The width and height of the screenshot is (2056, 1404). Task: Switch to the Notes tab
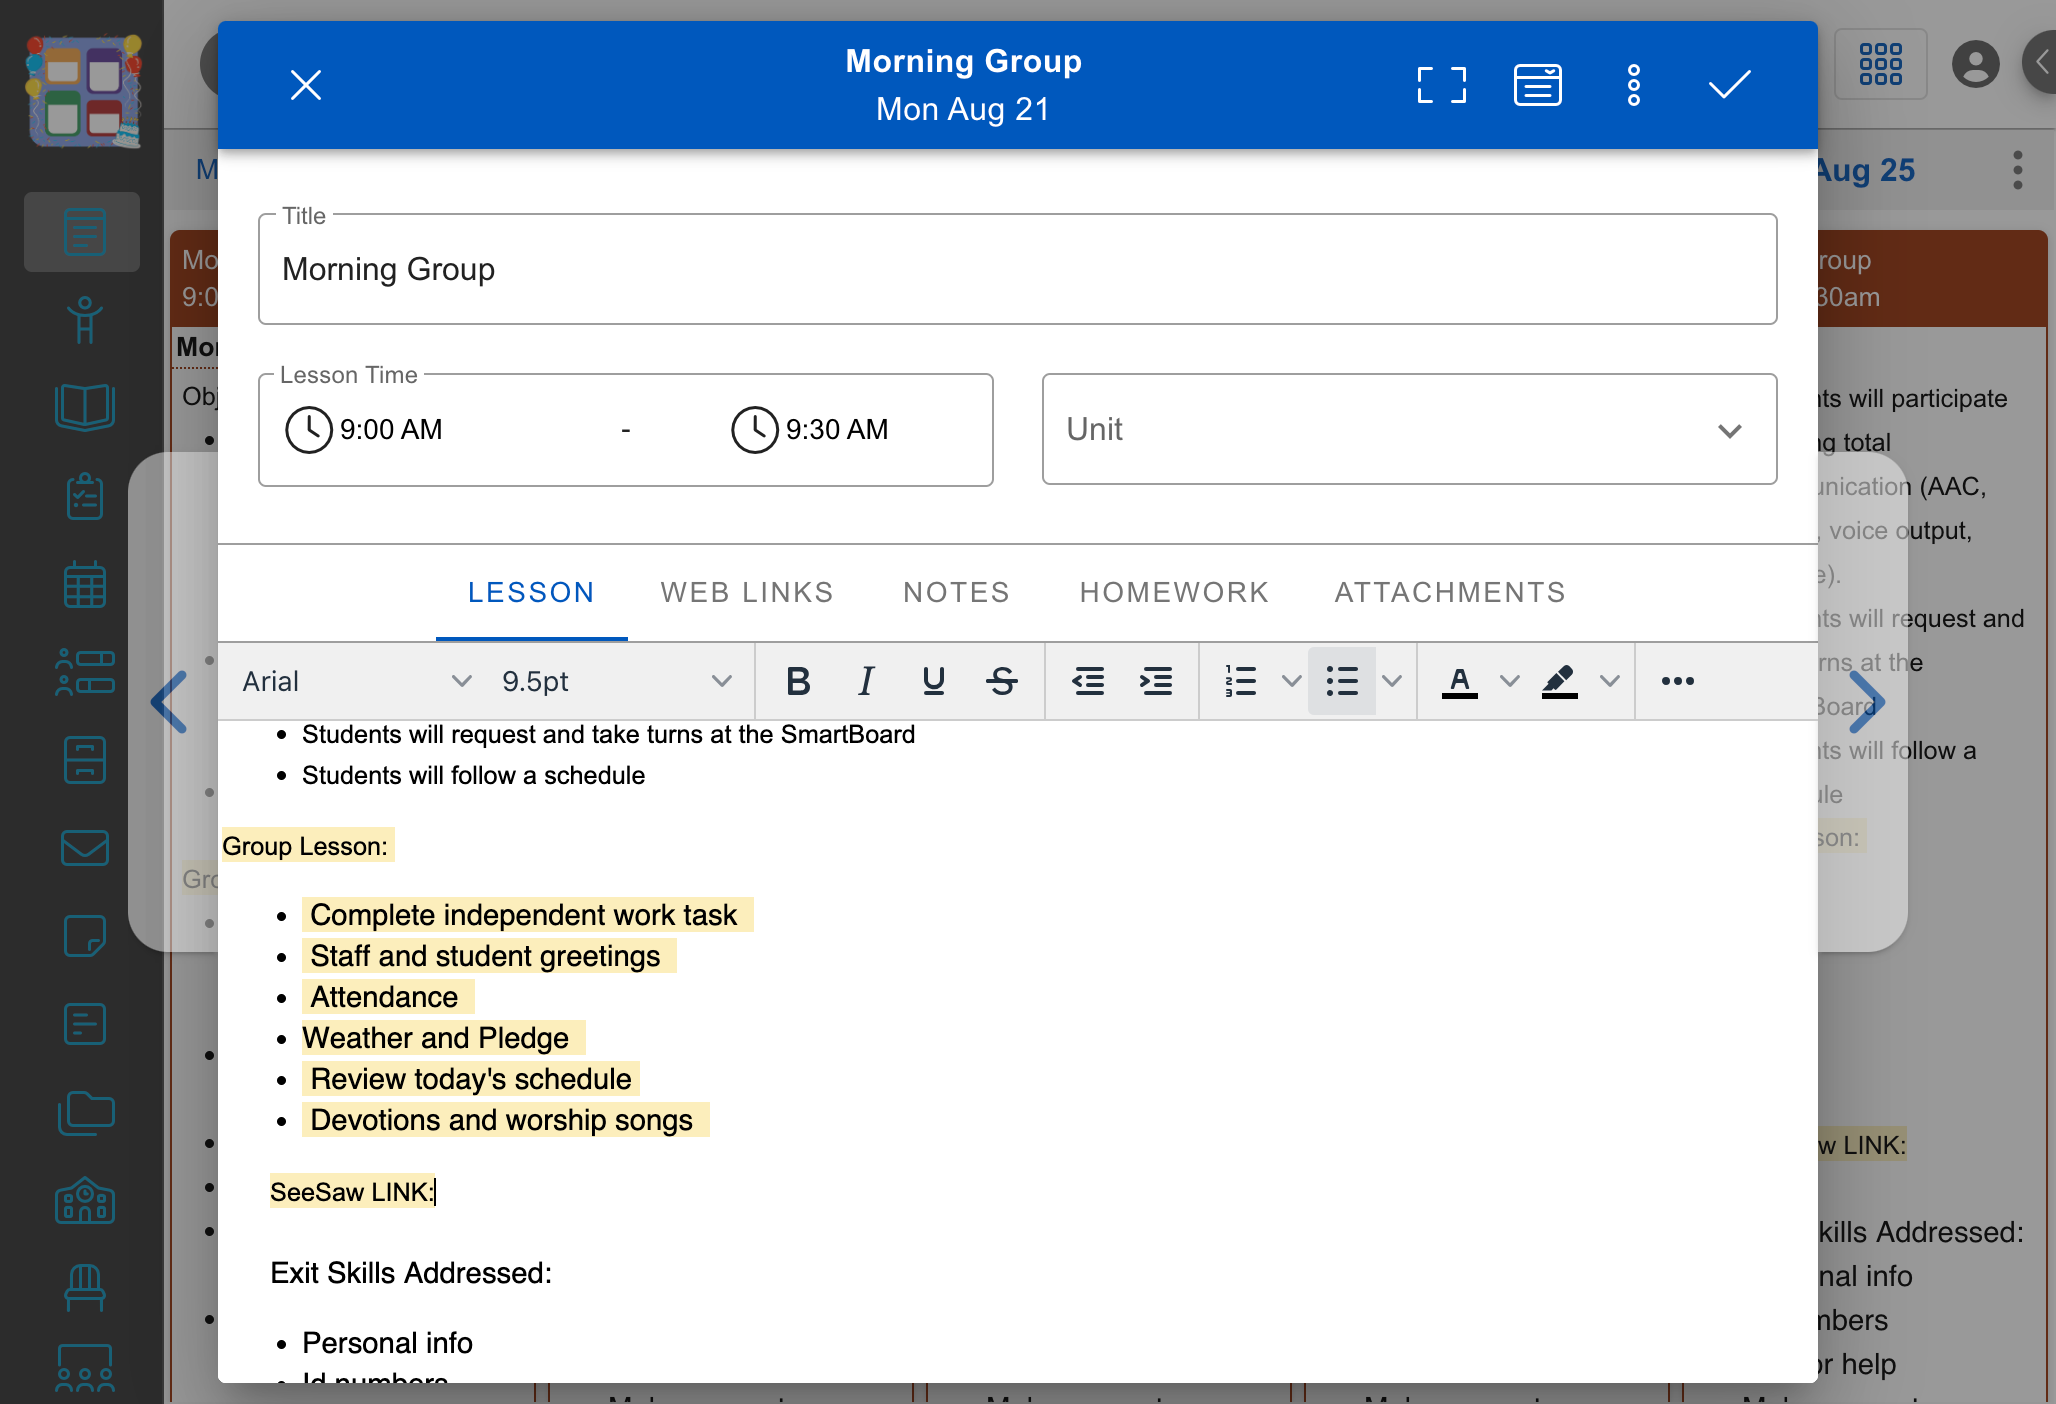[956, 592]
